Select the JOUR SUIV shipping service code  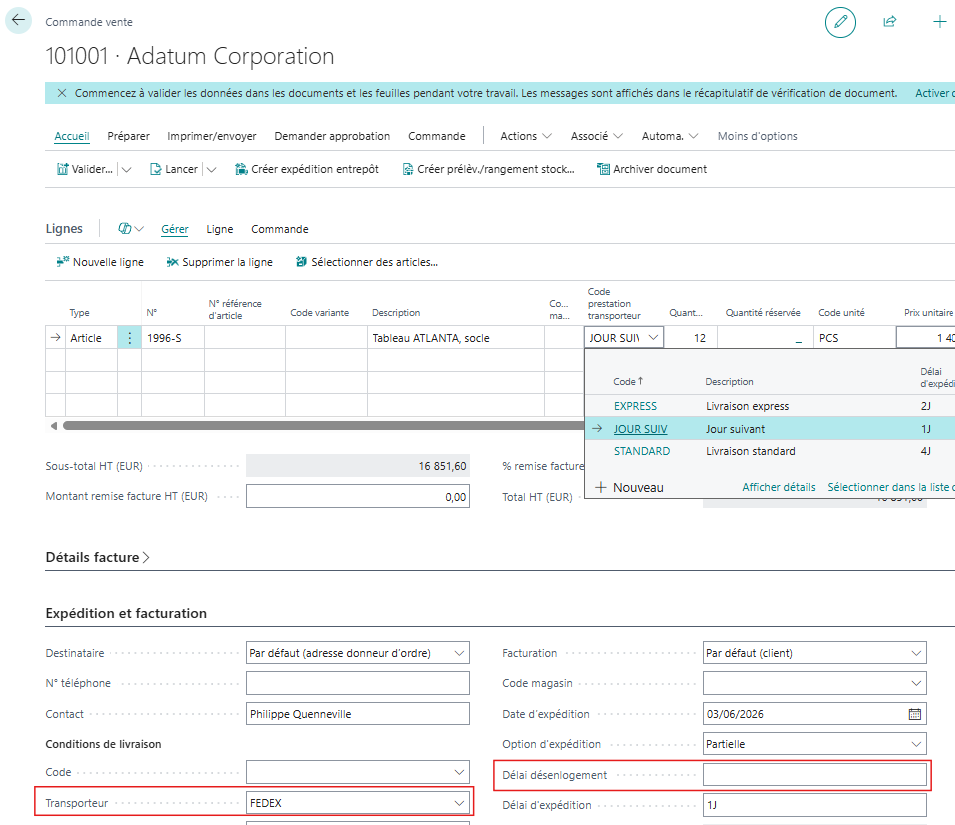[x=640, y=429]
